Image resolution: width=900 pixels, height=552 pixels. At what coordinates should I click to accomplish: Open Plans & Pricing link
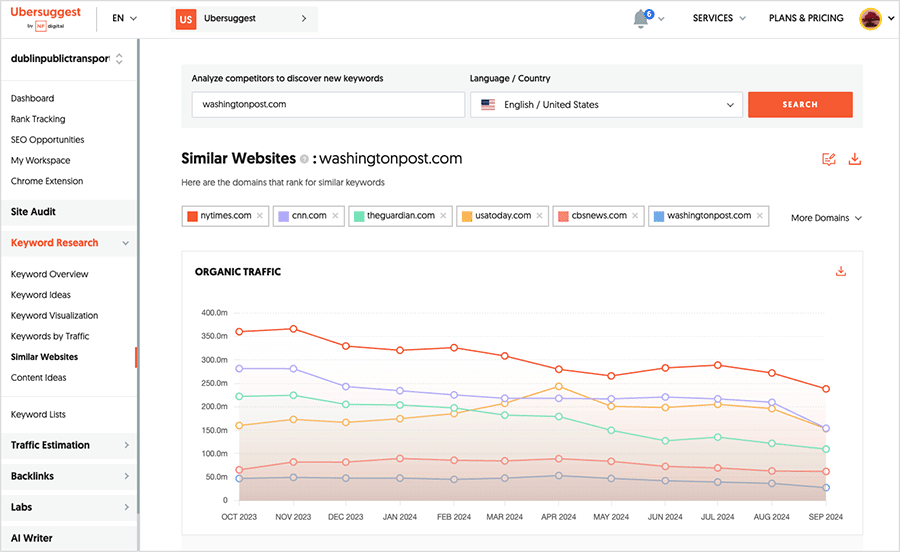[x=806, y=18]
